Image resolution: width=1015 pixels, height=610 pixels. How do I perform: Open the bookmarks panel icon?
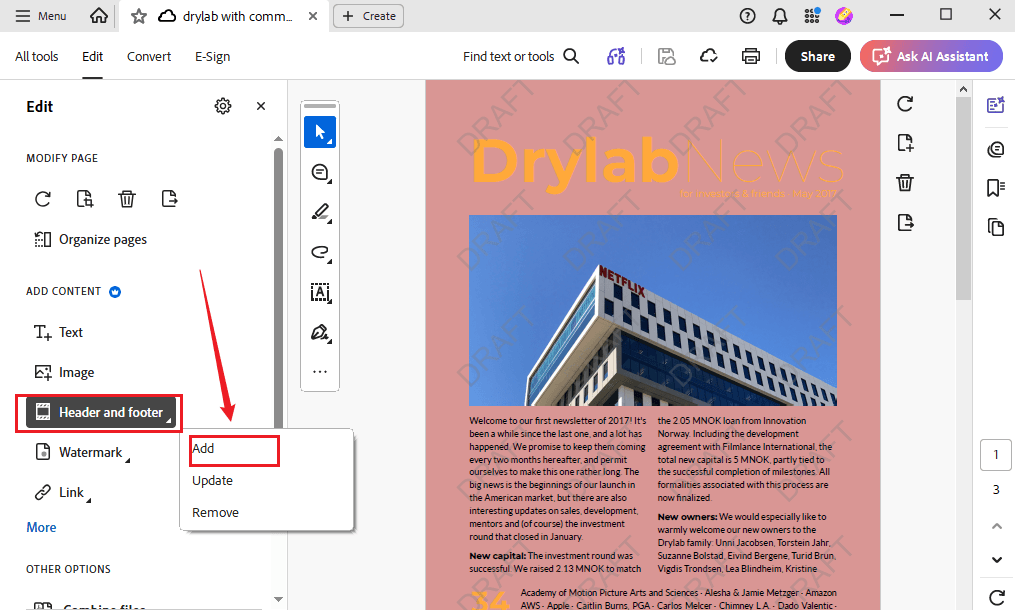click(x=996, y=188)
